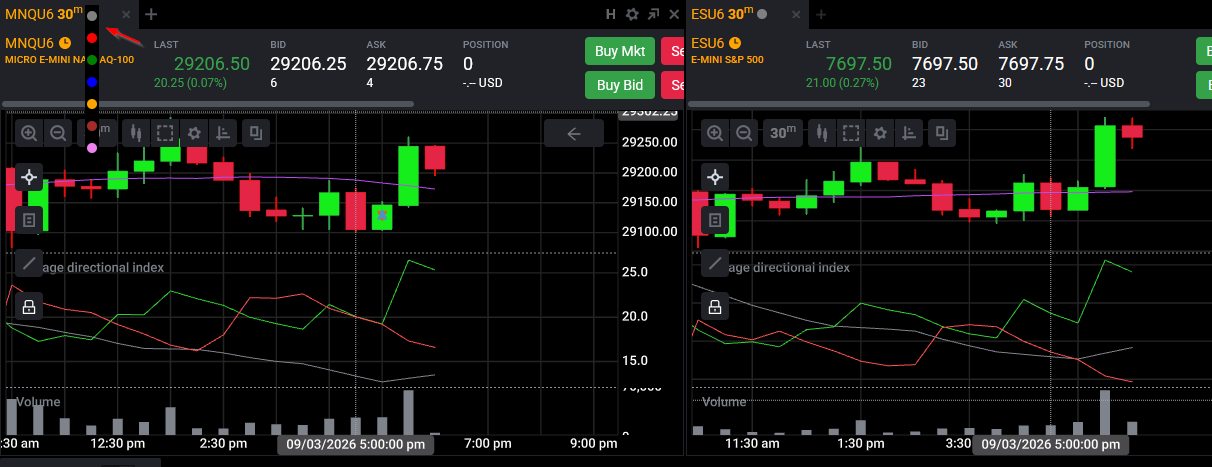Toggle crosshair cursor on ESU6 chart

click(x=715, y=177)
